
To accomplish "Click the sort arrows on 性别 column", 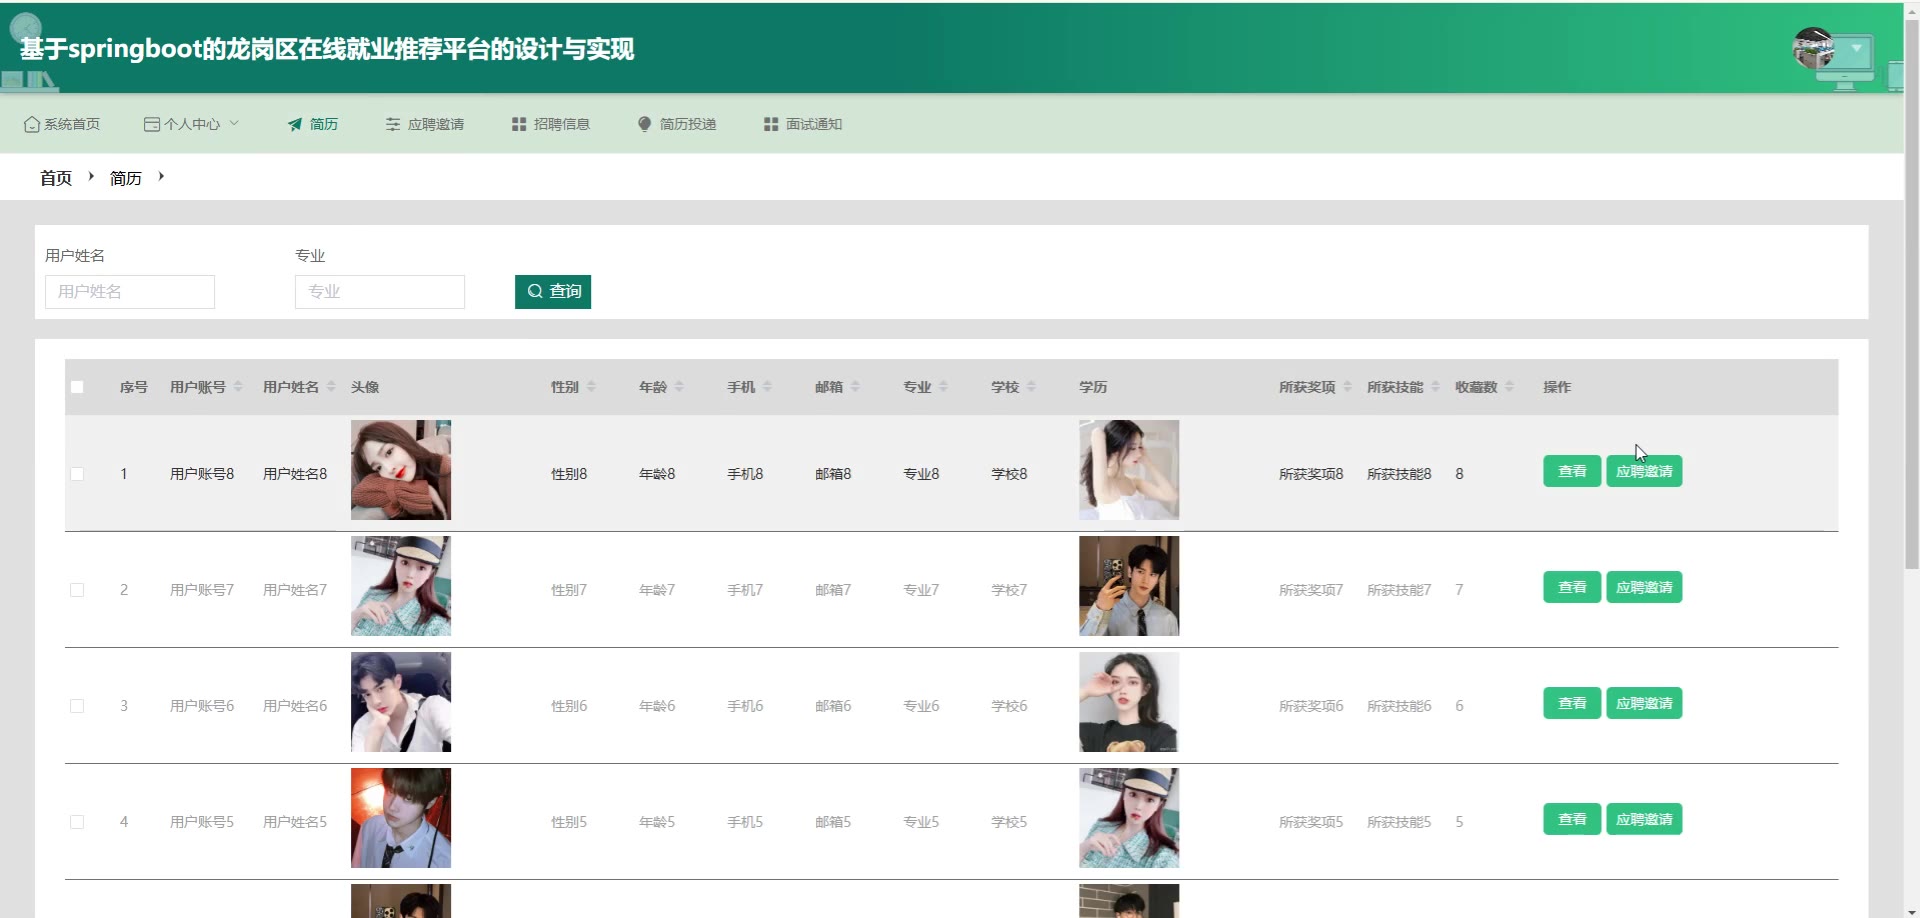I will click(591, 387).
